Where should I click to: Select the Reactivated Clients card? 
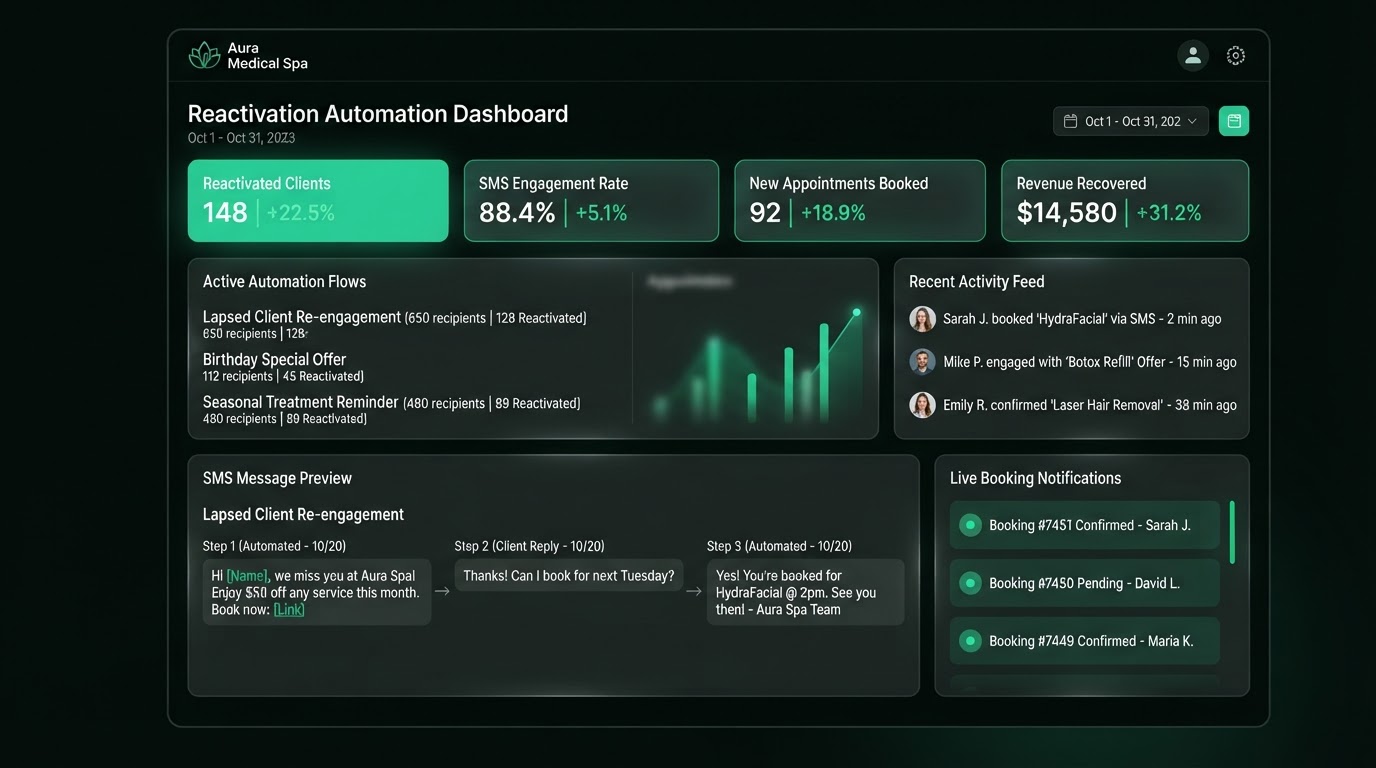point(318,201)
